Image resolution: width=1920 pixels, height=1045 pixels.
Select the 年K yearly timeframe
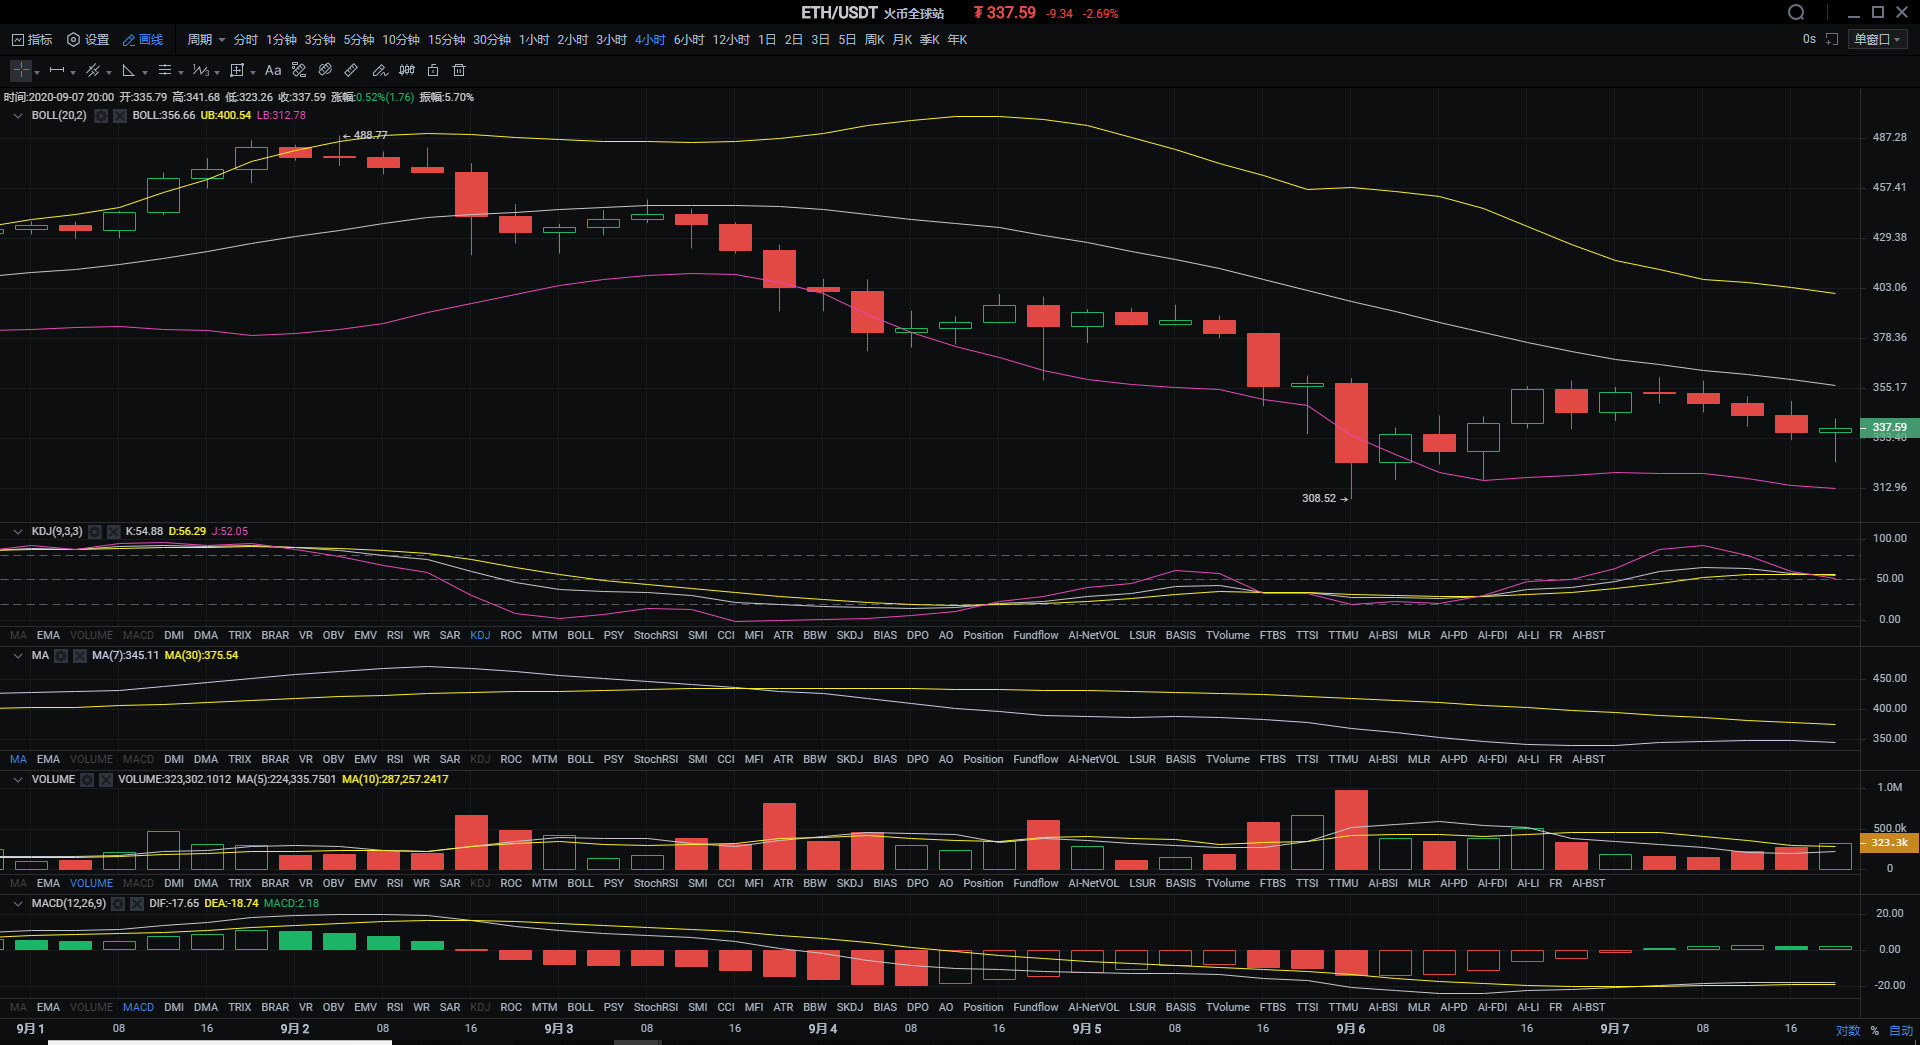point(958,40)
